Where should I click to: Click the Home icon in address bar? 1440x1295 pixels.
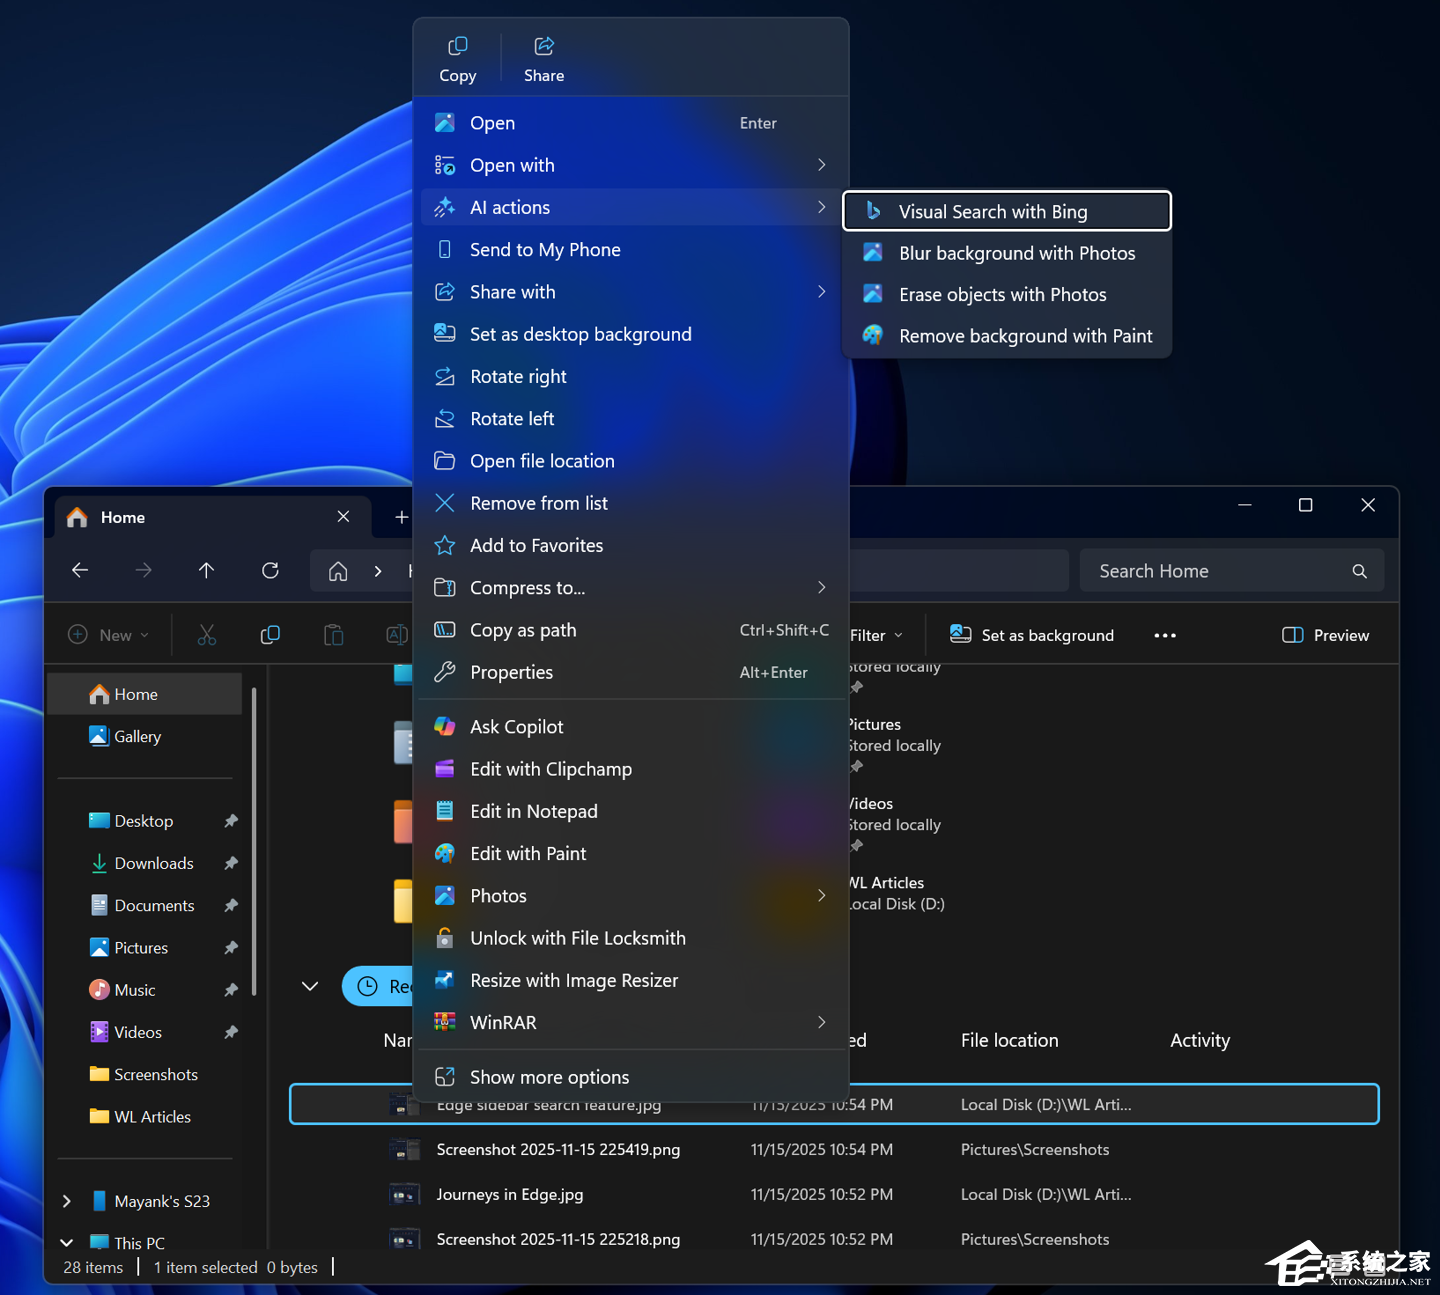pyautogui.click(x=338, y=571)
